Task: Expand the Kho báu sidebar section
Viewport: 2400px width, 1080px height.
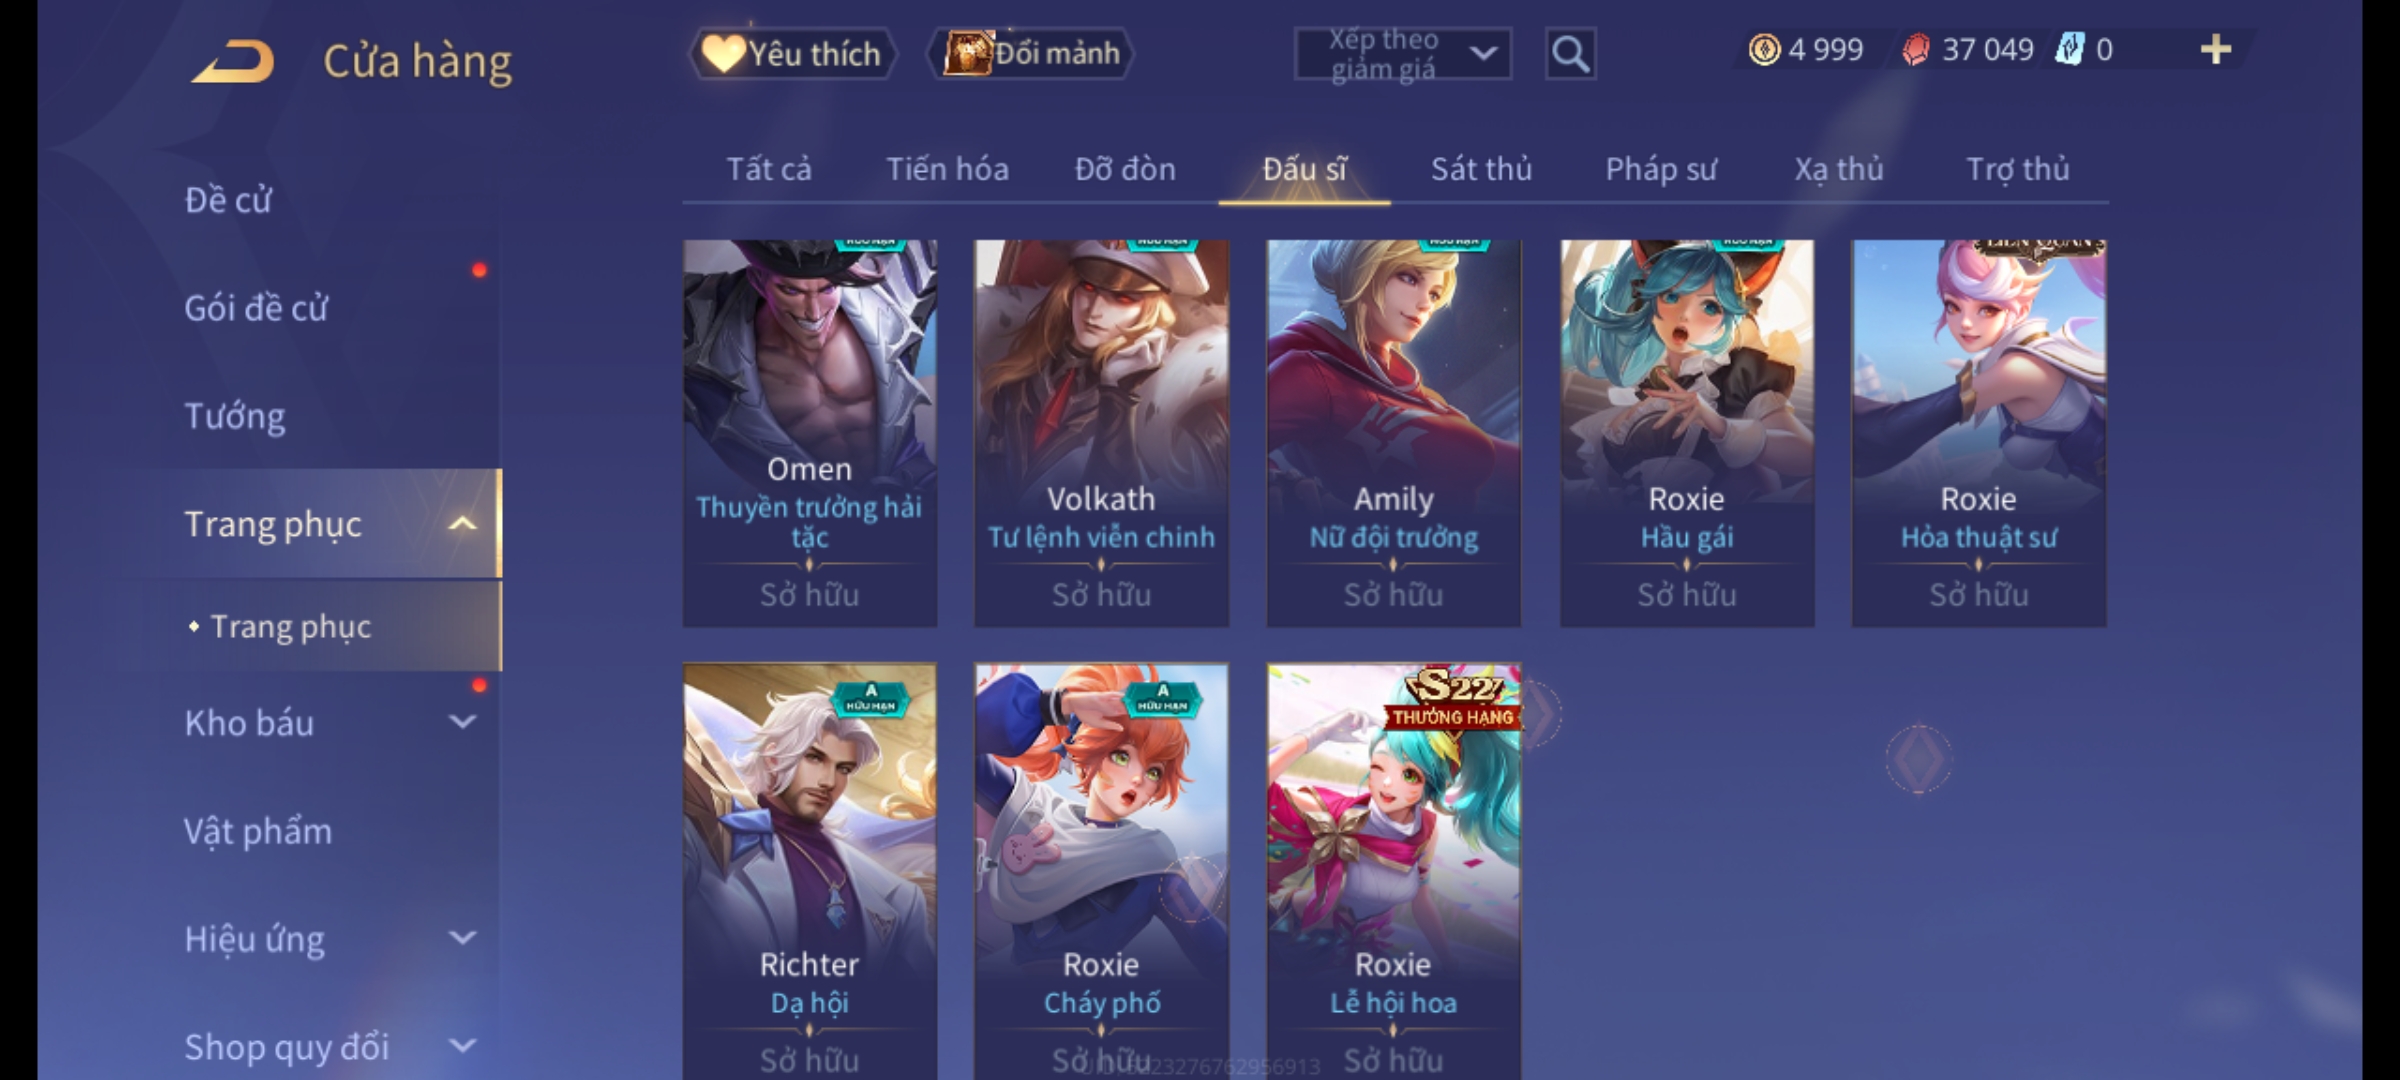Action: [x=462, y=722]
